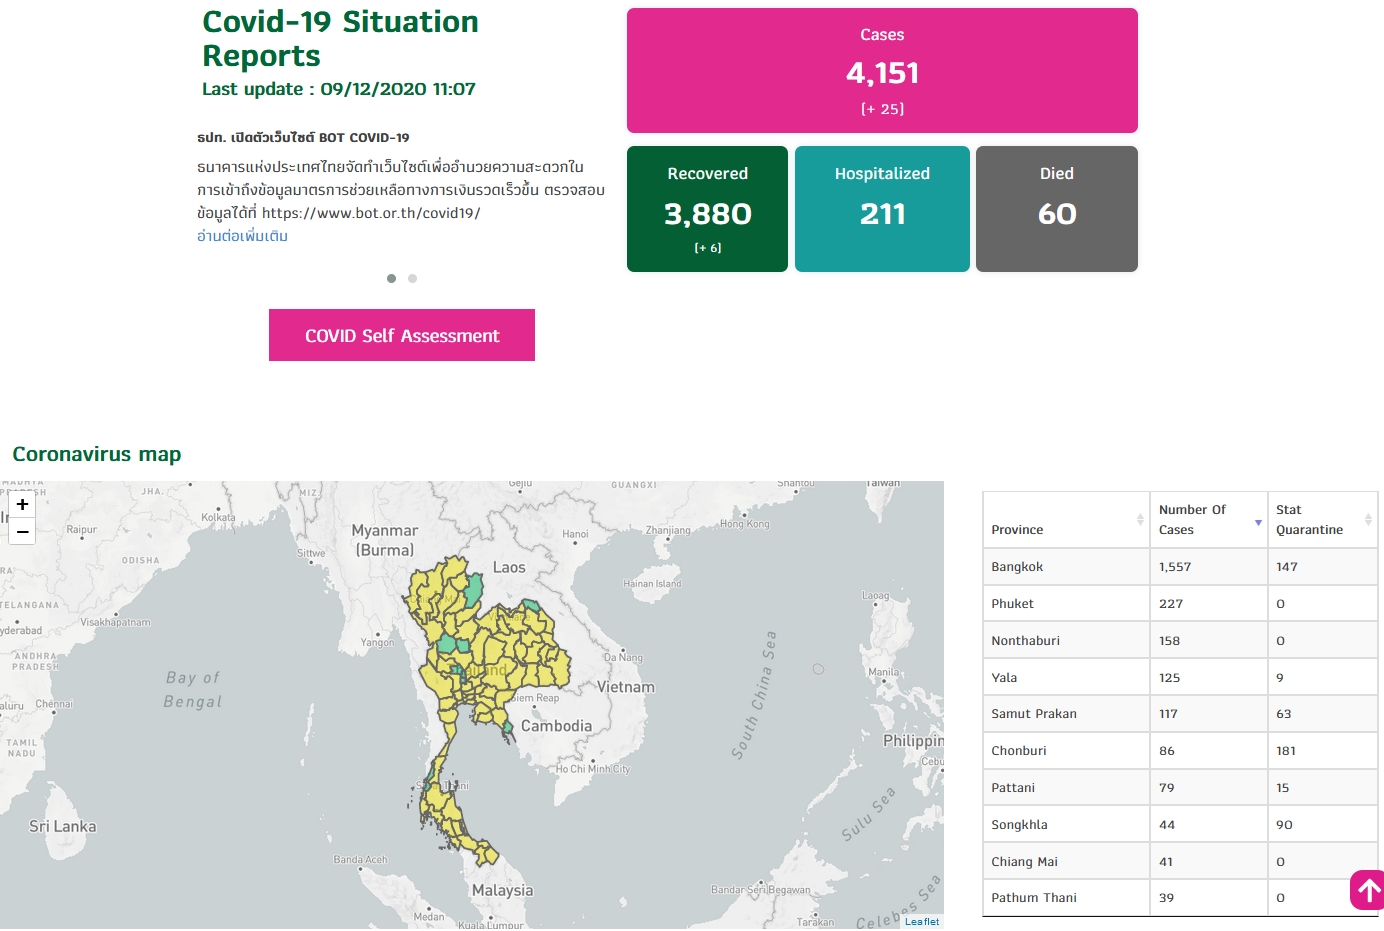Screen dimensions: 1384x931
Task: Select the Phuket row in table
Action: [1180, 604]
